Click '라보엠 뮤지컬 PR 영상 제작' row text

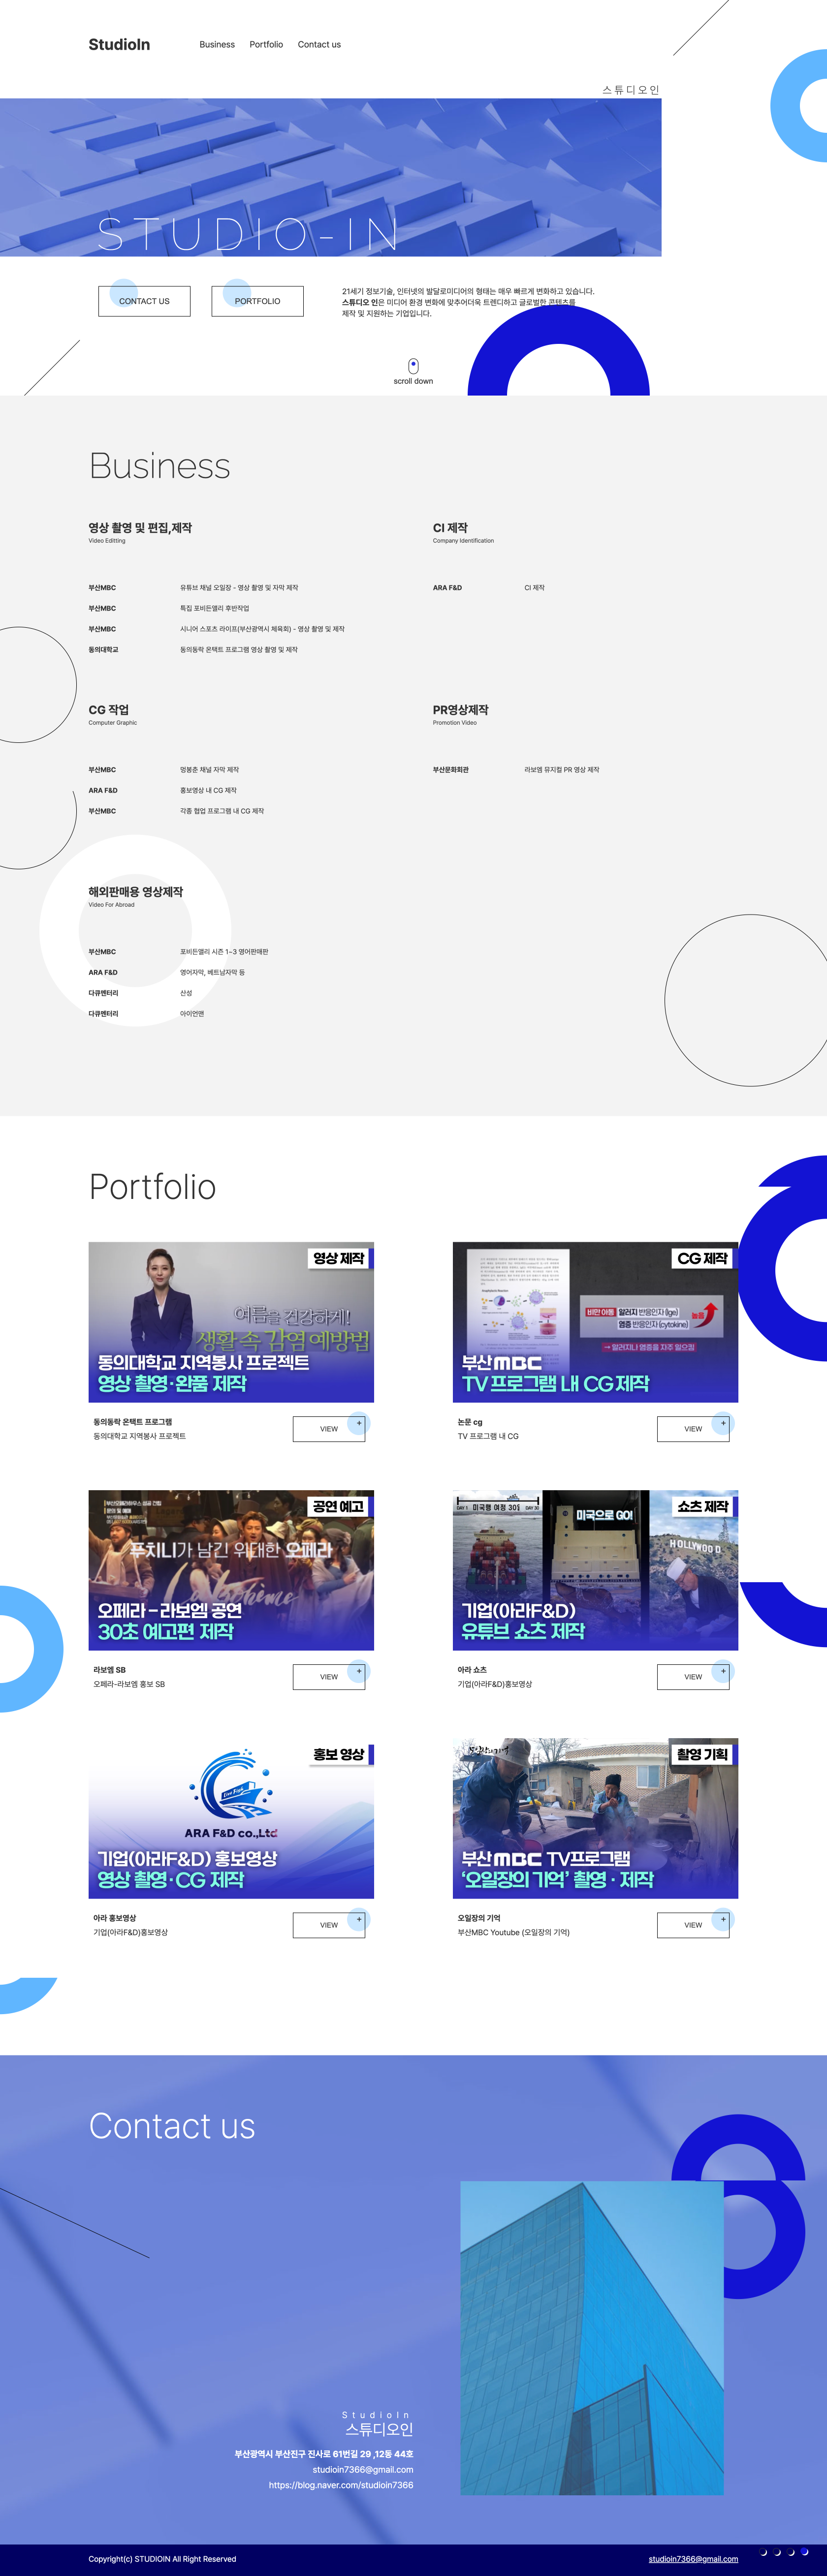click(562, 770)
